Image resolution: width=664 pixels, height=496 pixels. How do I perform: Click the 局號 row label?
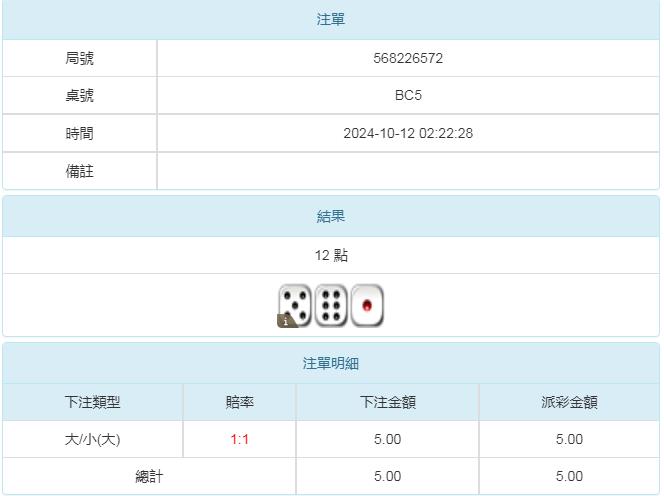(x=80, y=58)
